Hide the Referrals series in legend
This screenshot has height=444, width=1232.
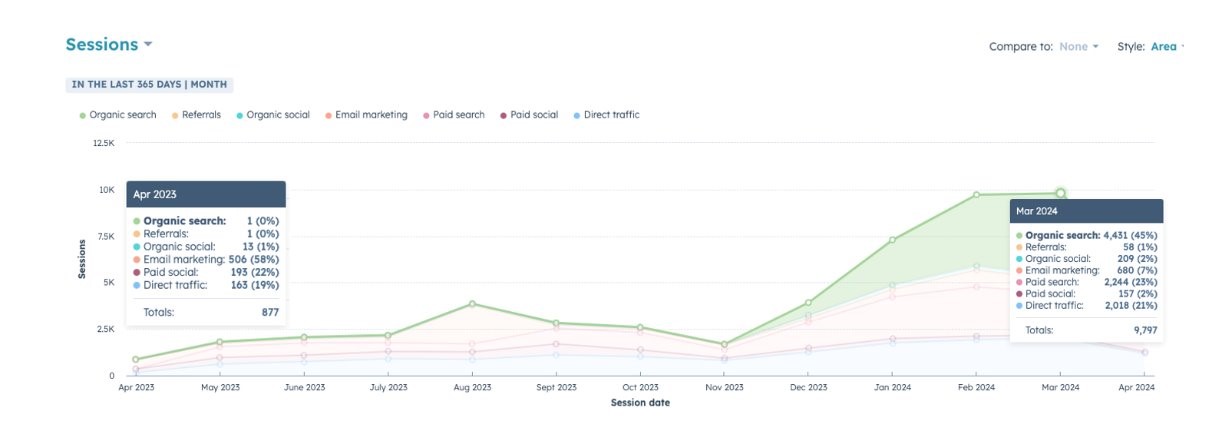point(200,115)
